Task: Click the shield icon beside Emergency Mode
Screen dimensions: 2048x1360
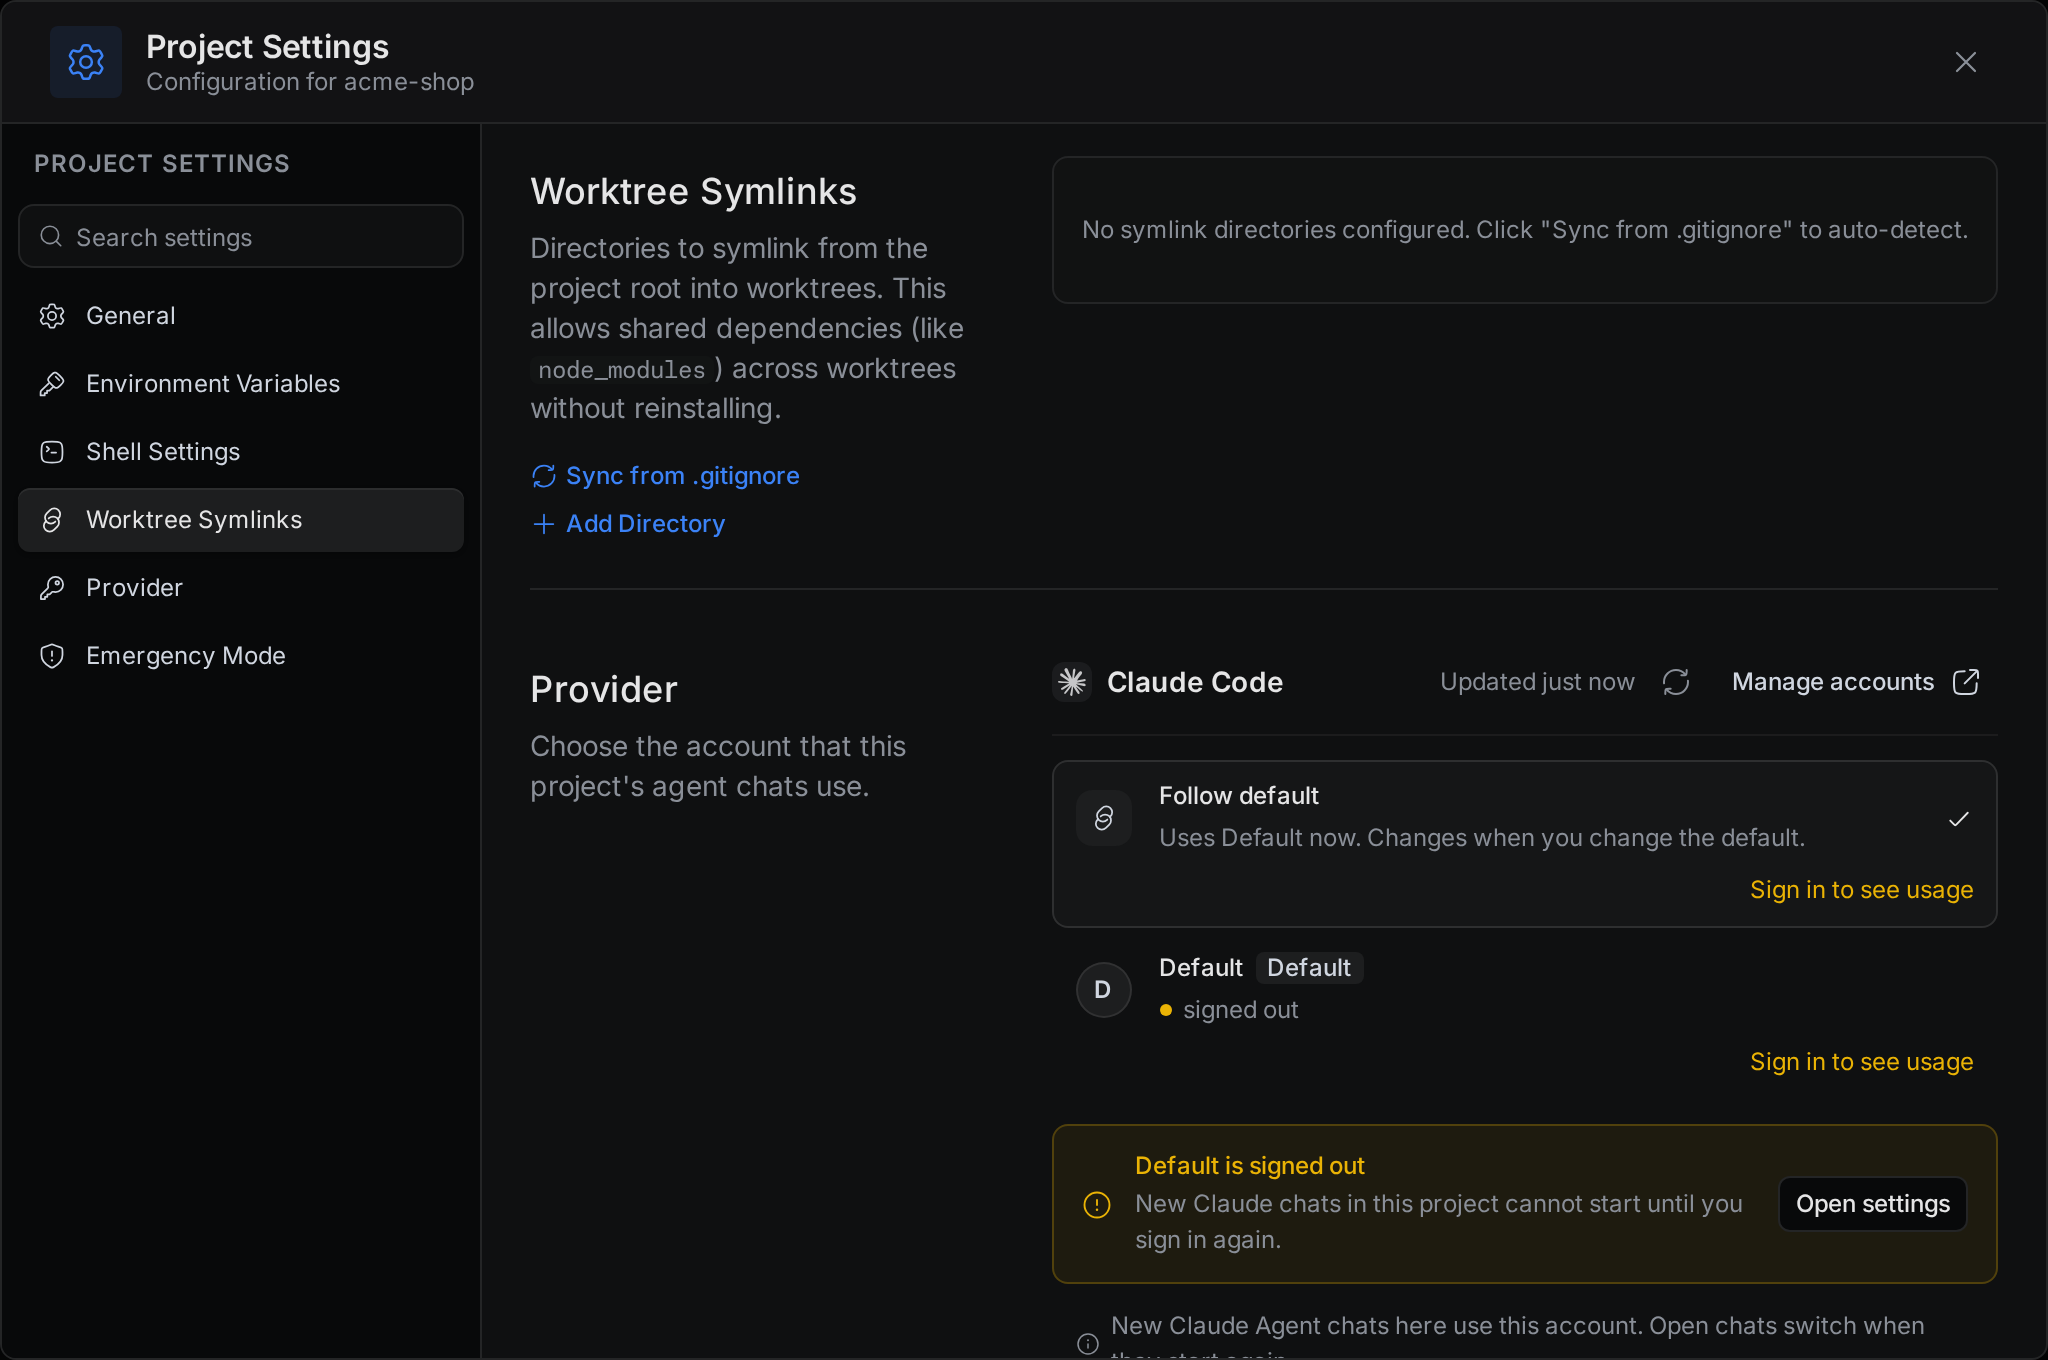Action: tap(52, 656)
